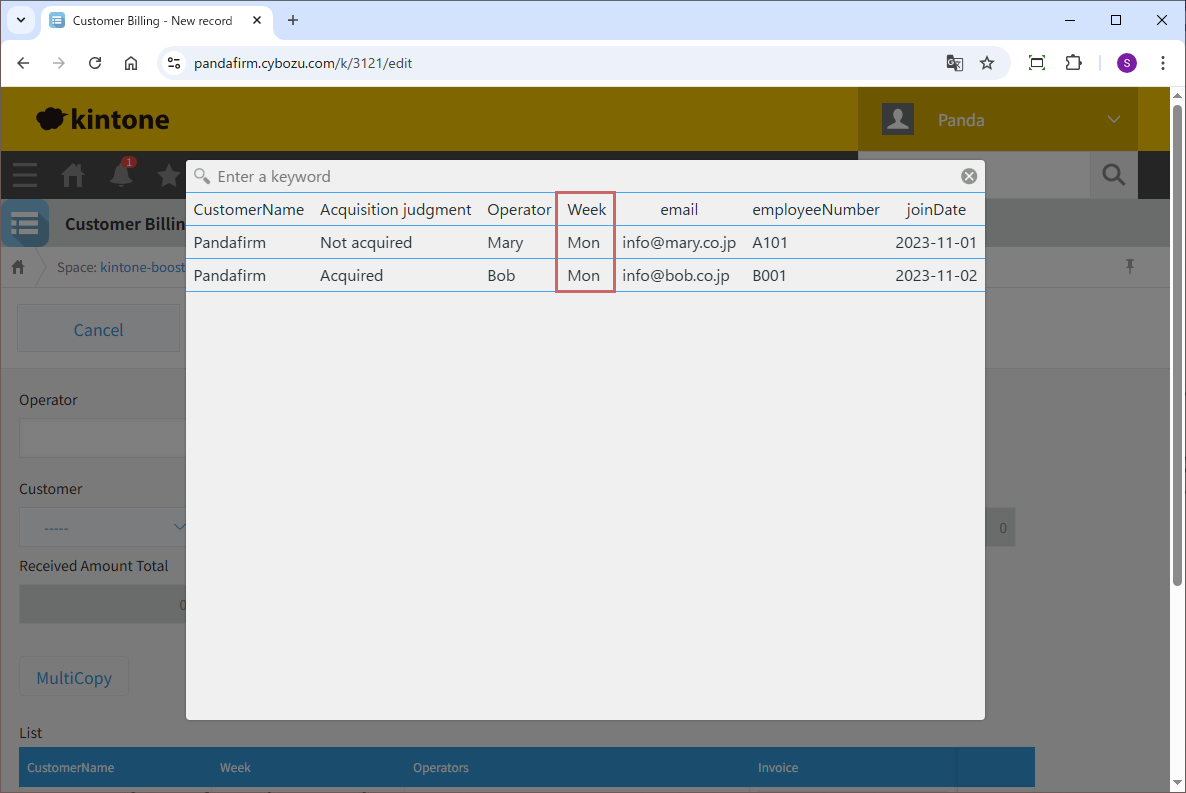Select the Mary row in lookup list
The width and height of the screenshot is (1186, 793).
point(504,242)
